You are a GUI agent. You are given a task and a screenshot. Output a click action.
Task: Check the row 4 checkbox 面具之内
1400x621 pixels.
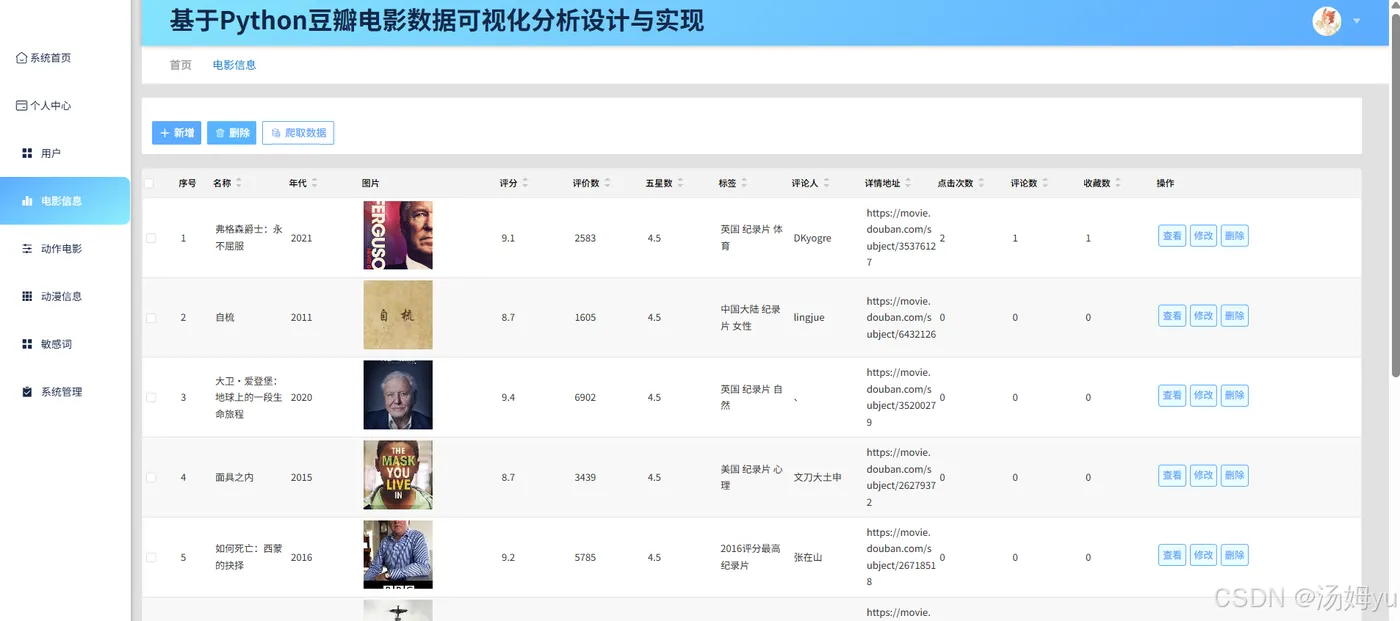151,477
